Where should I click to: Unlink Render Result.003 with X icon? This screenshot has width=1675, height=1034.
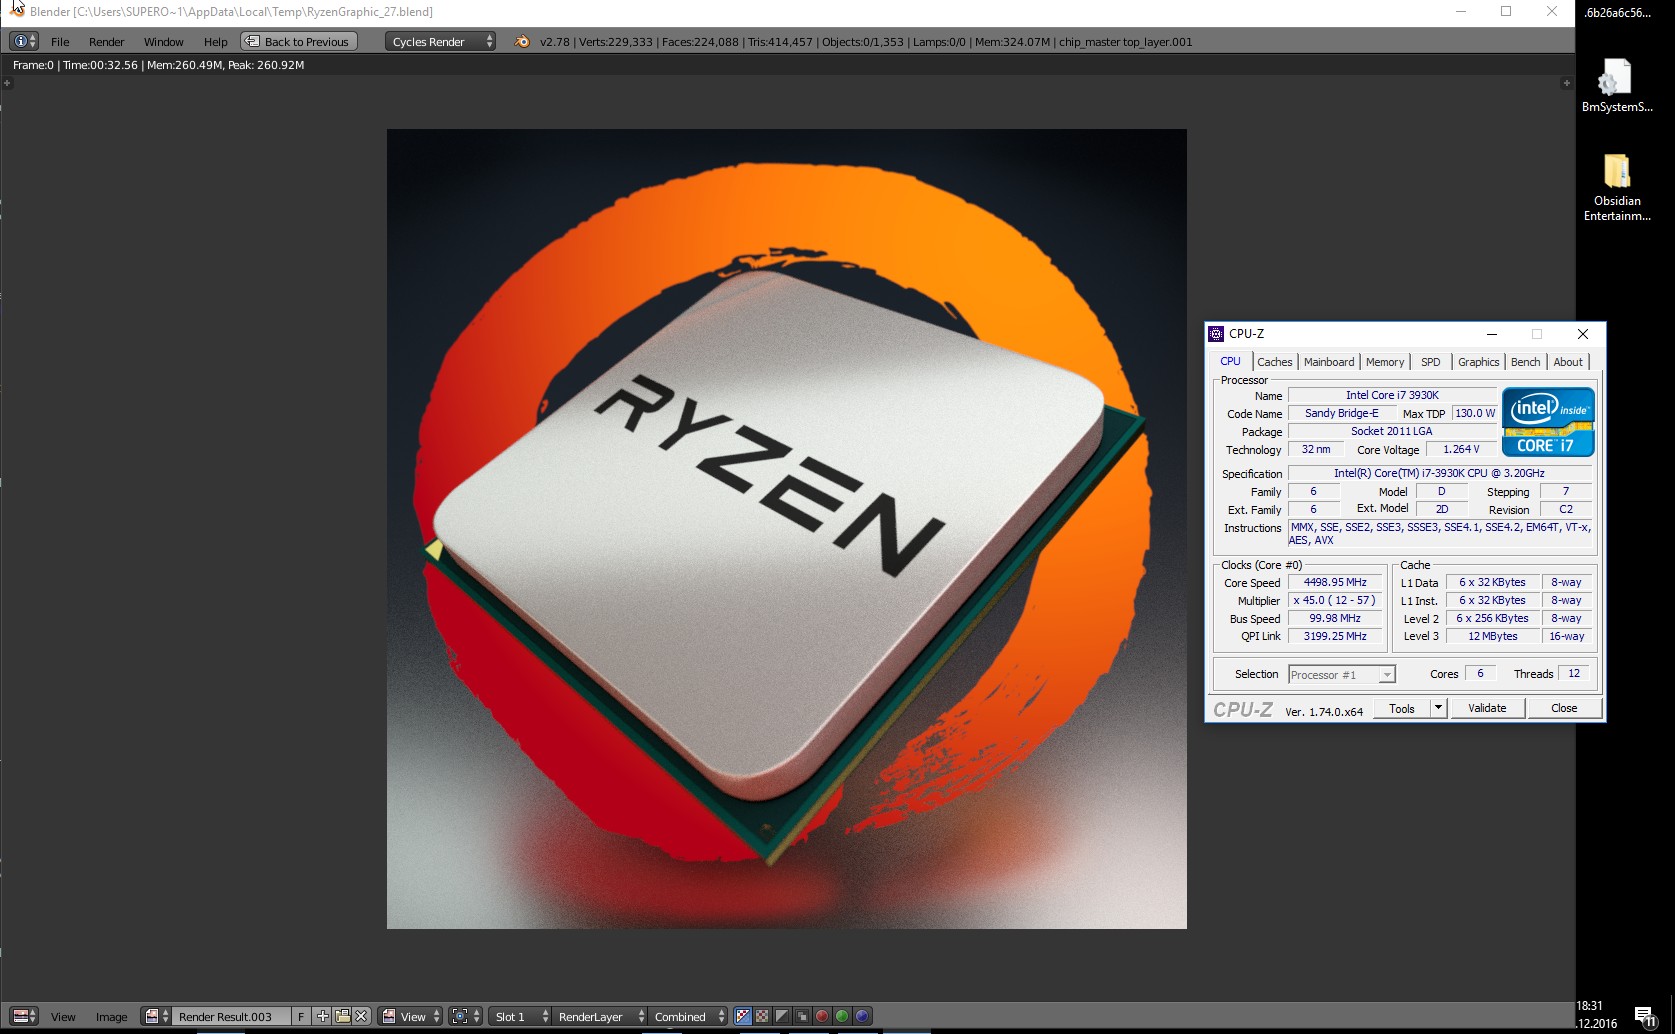point(361,1016)
